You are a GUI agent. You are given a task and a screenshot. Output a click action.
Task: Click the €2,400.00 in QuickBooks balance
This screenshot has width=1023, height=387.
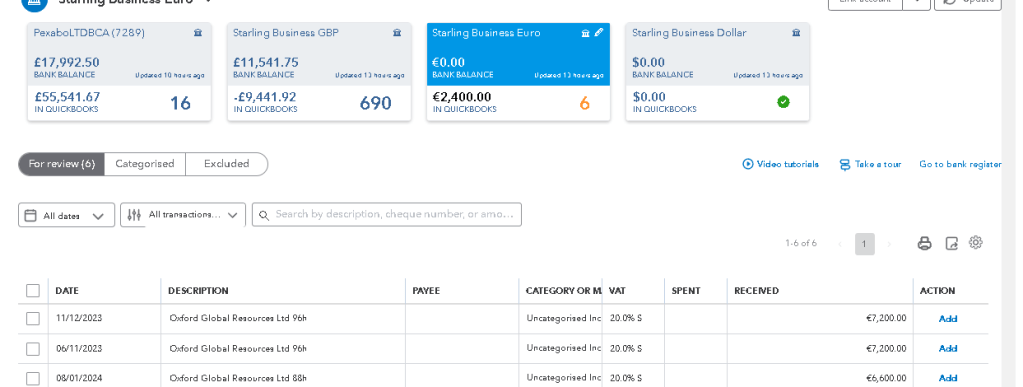click(x=462, y=97)
